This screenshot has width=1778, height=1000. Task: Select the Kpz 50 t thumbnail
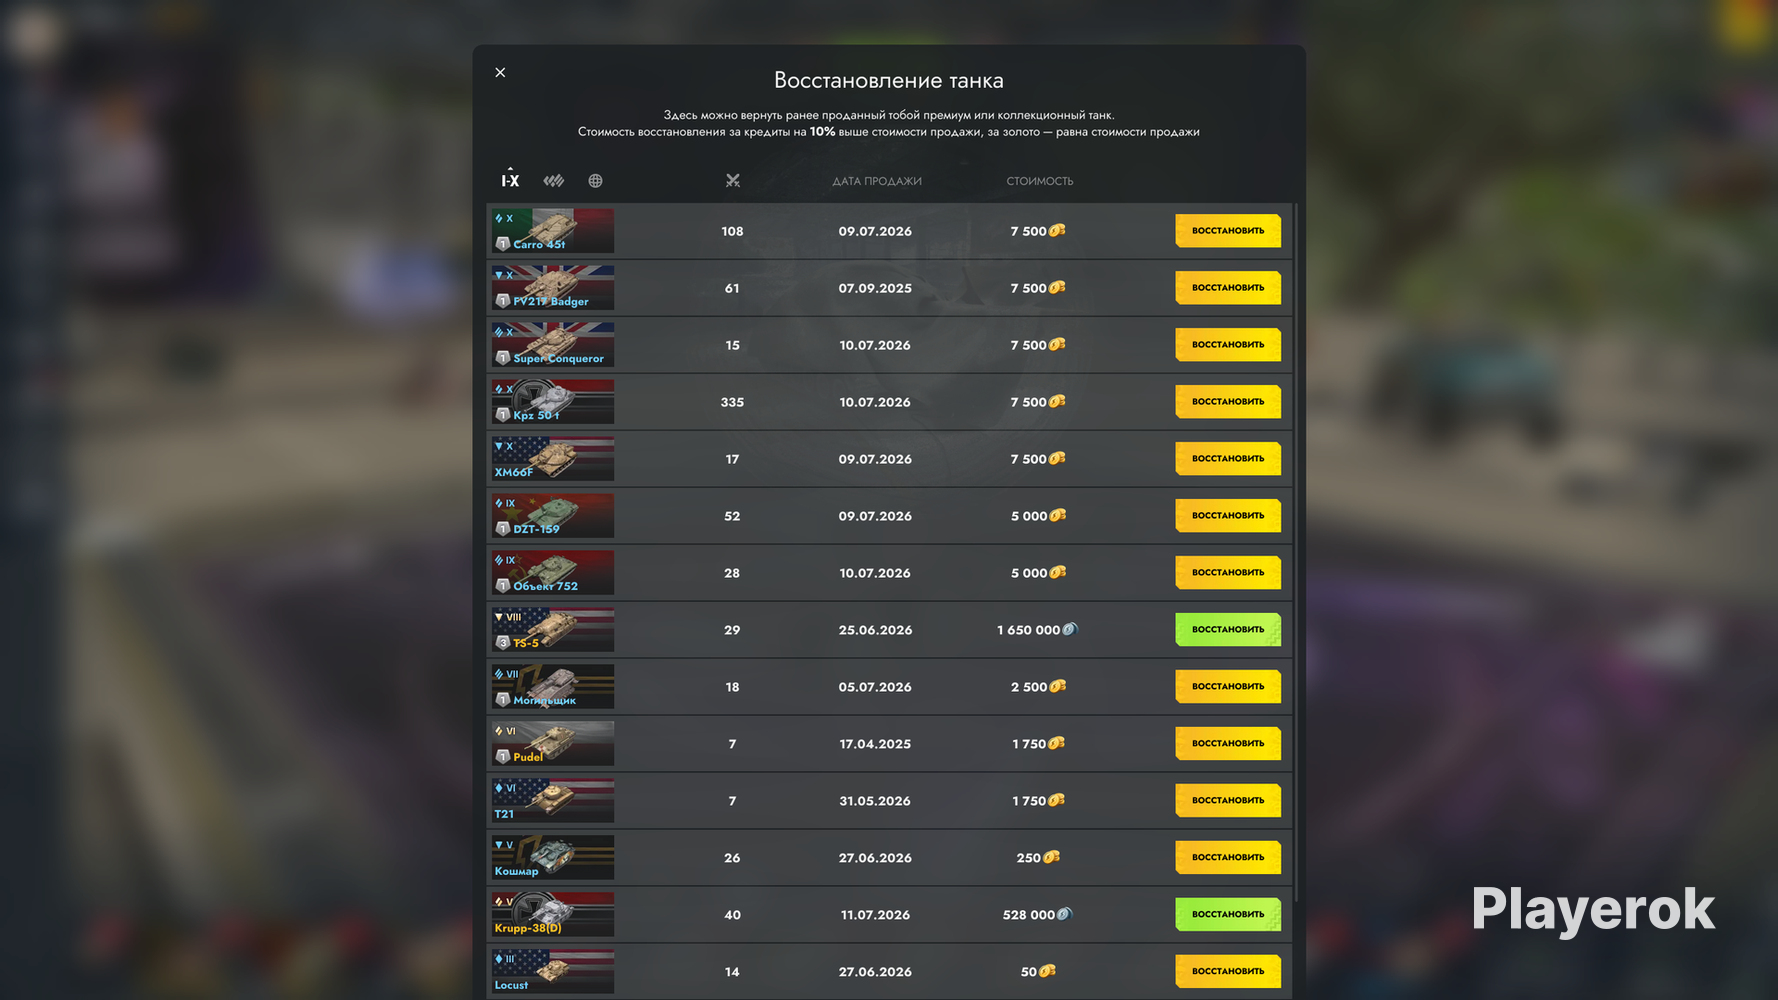pyautogui.click(x=552, y=402)
